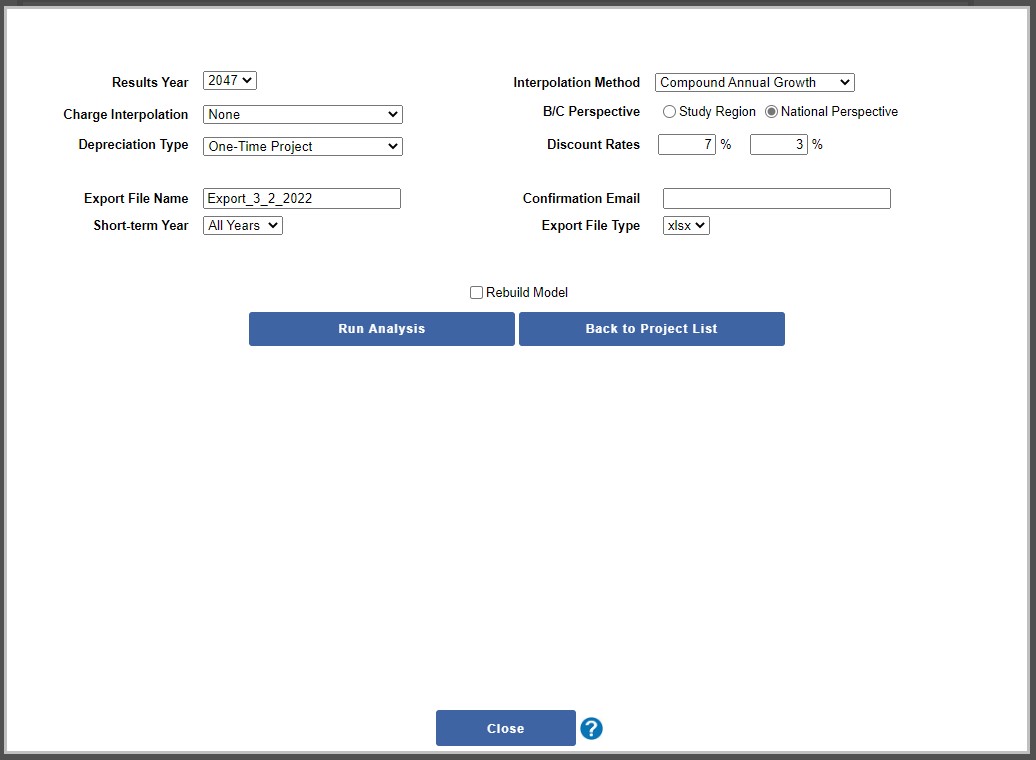Select the 3 percent discount rate field
The image size is (1036, 760).
(x=778, y=145)
